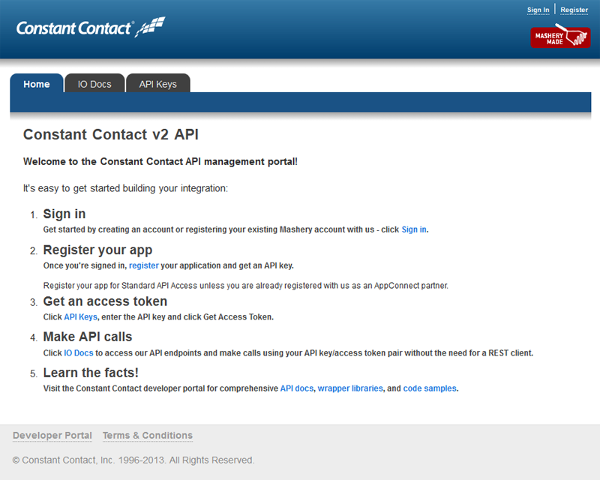Click the Learn the facts! heading
This screenshot has width=600, height=480.
coord(91,372)
